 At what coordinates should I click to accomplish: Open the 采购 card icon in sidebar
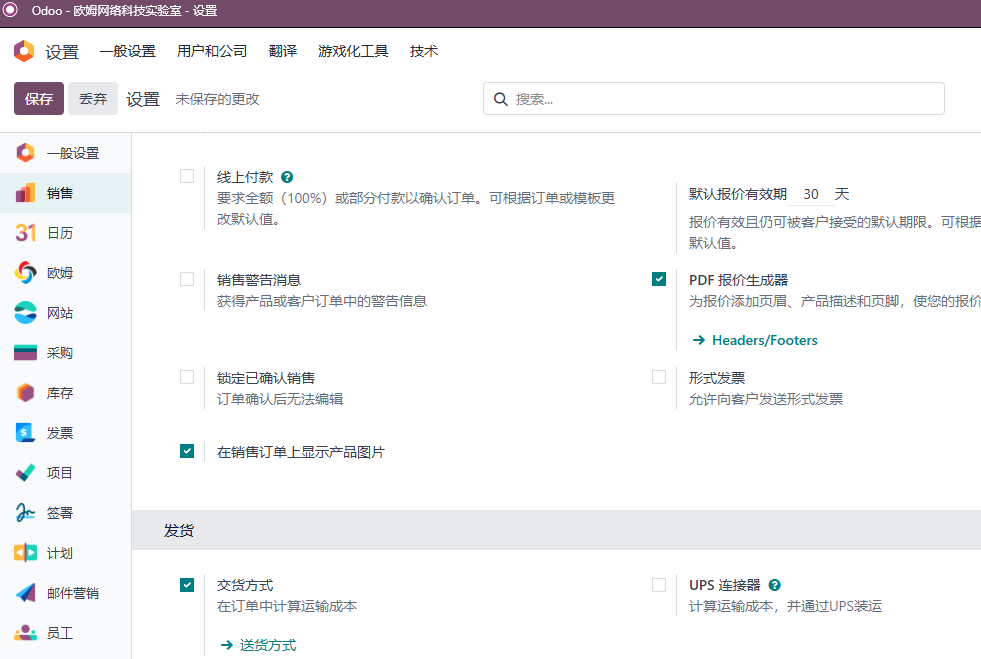click(25, 353)
